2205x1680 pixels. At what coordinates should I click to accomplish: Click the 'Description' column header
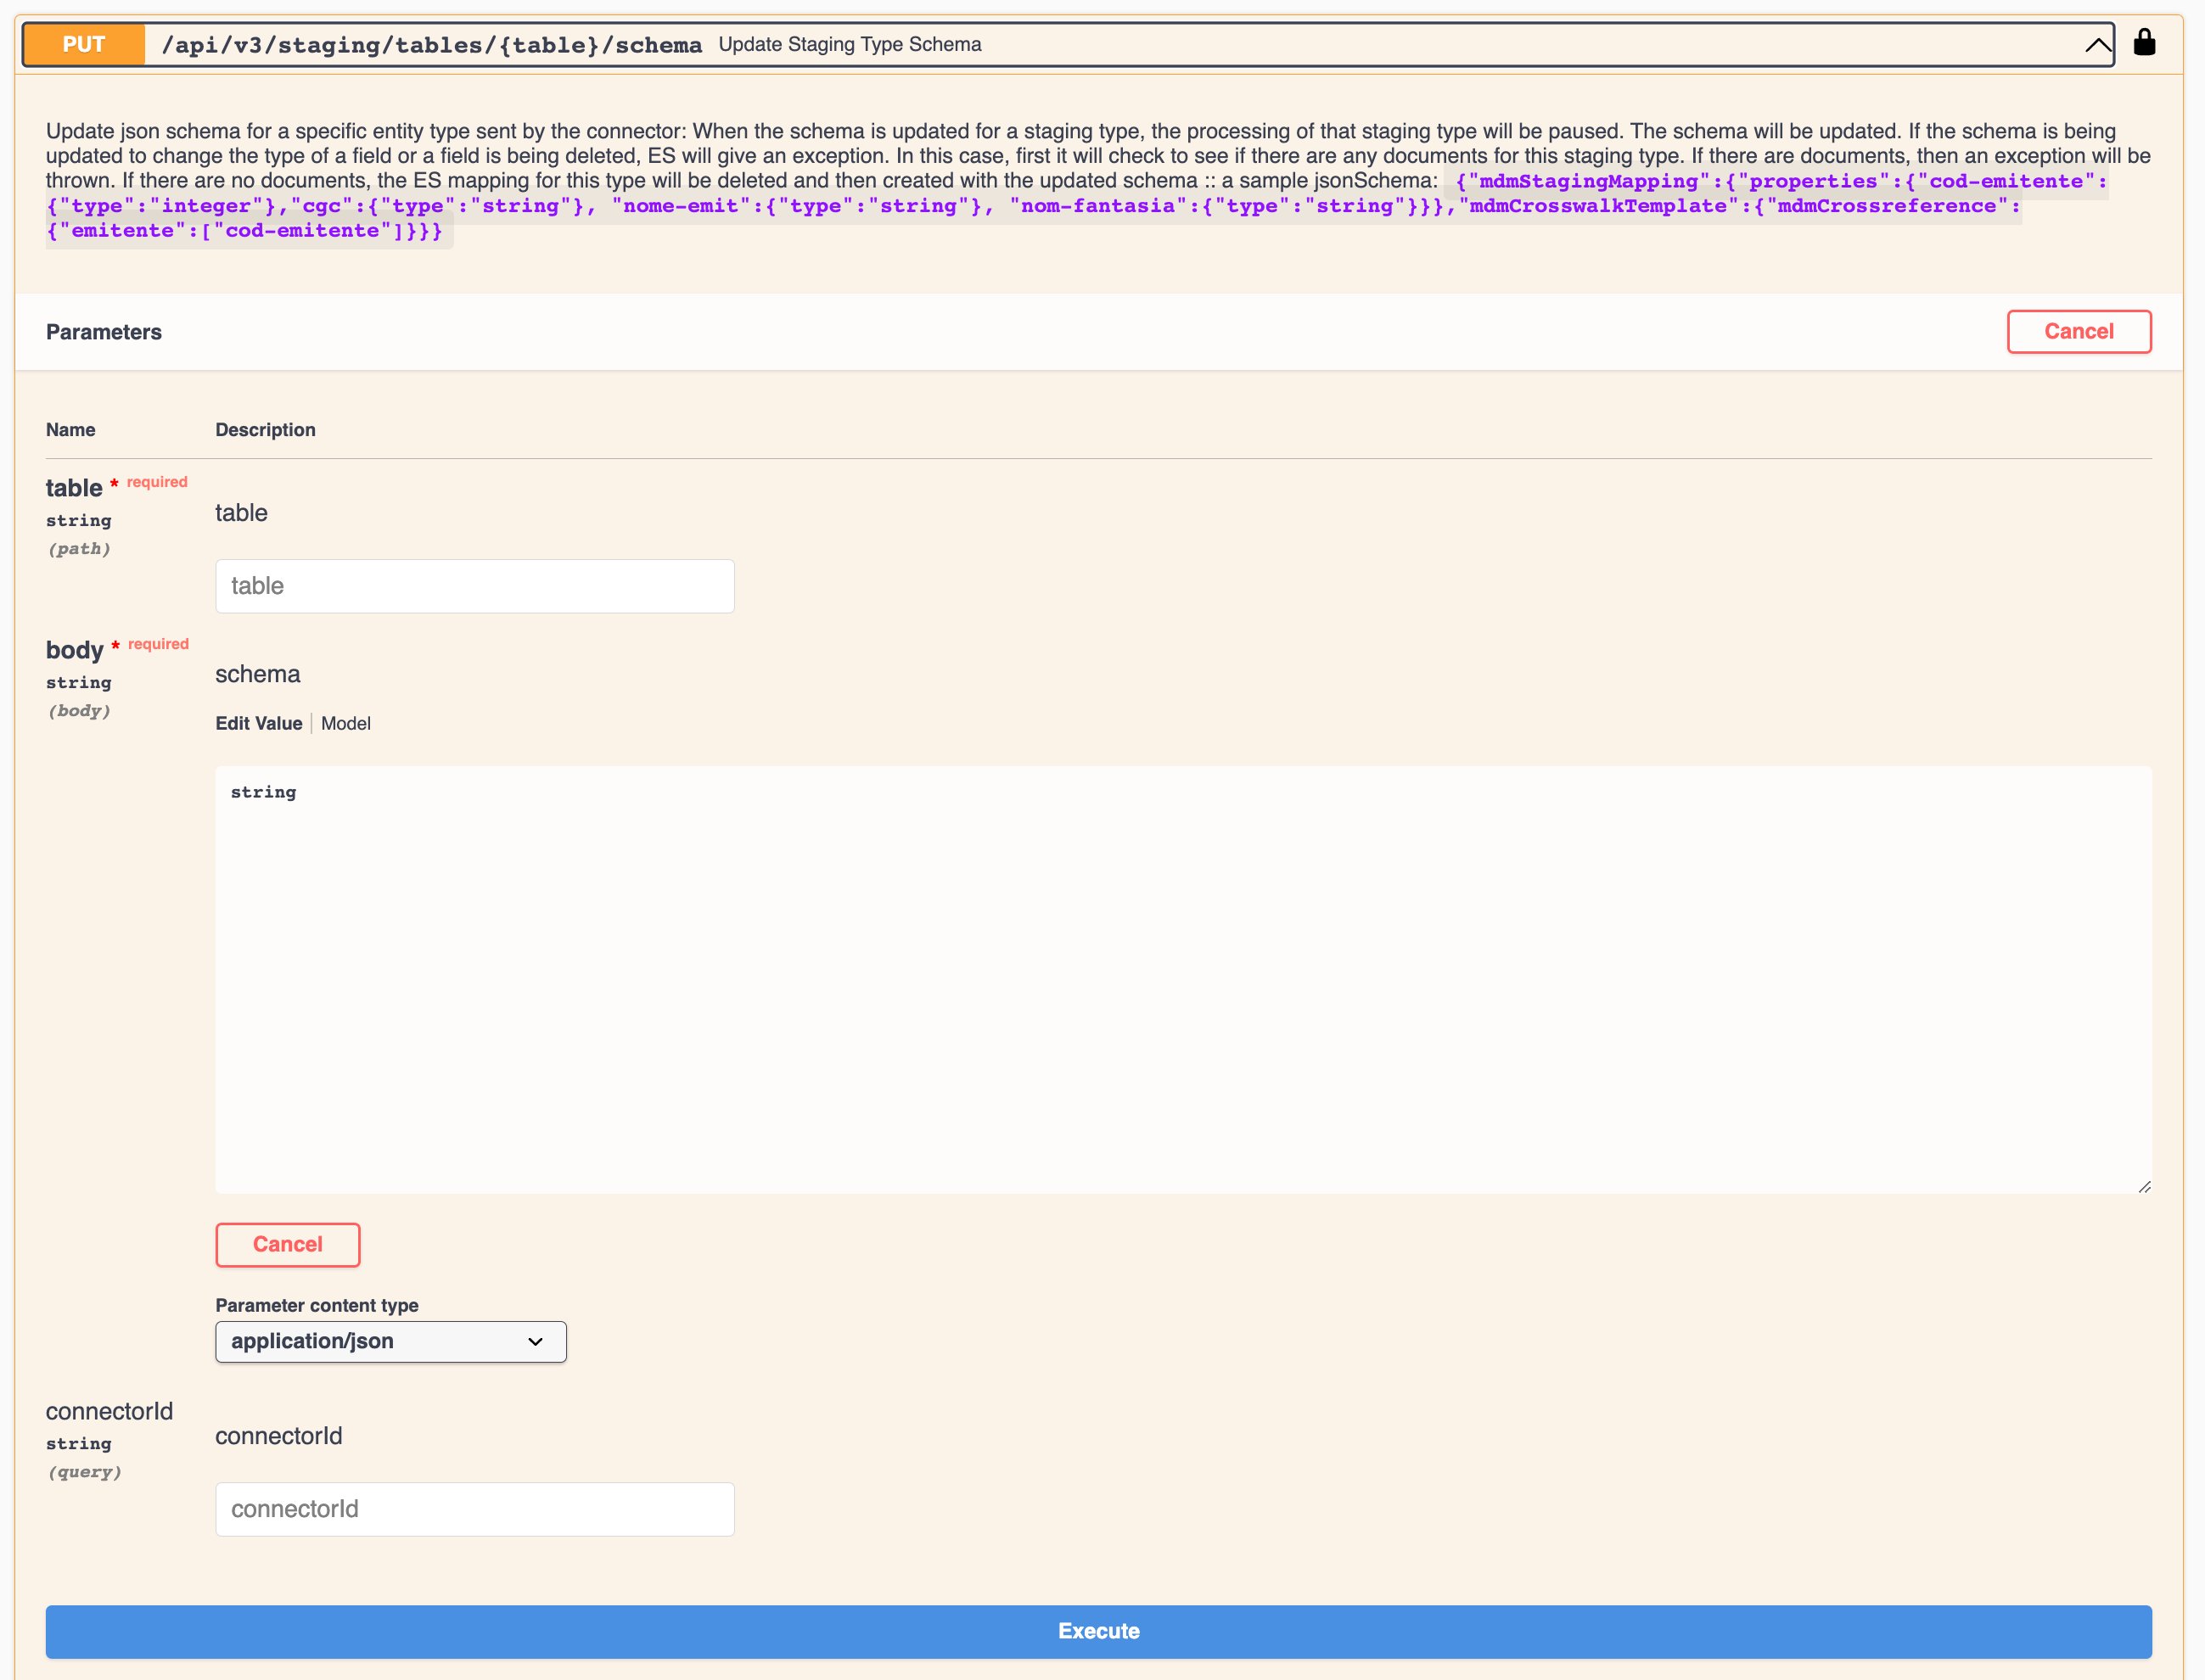pyautogui.click(x=266, y=430)
